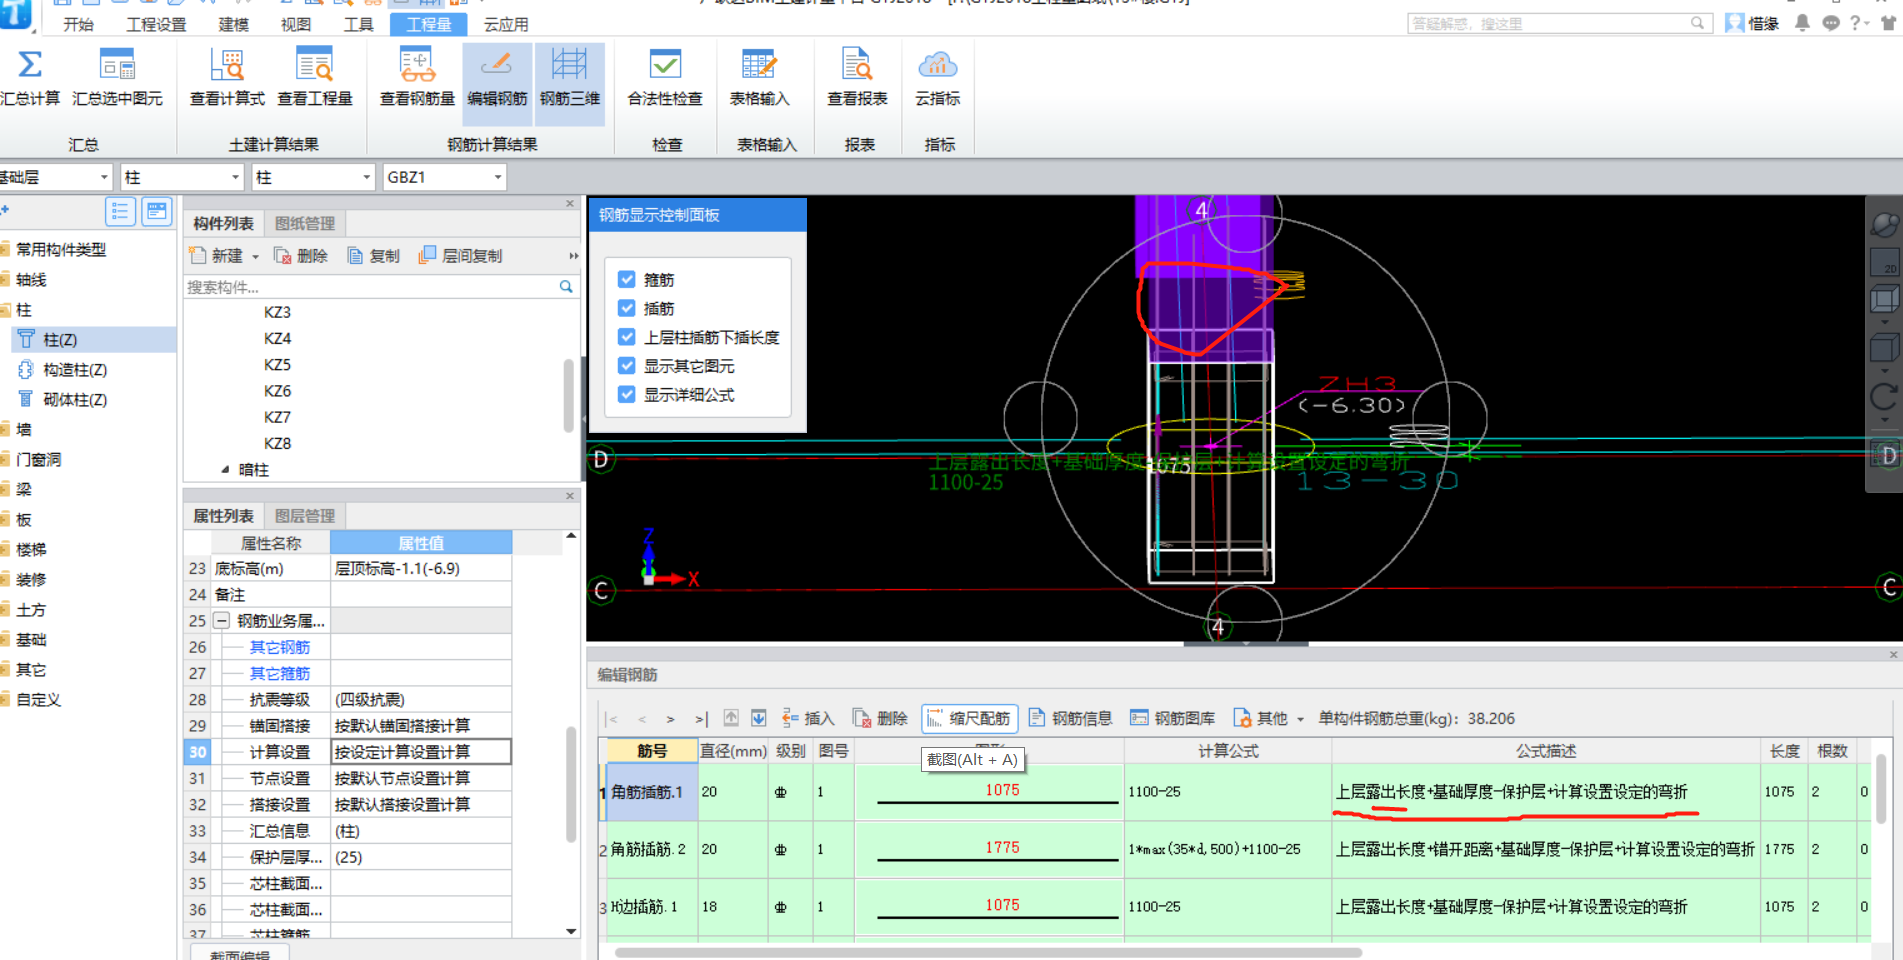Open the 云指标 cloud icon
This screenshot has width=1903, height=960.
(x=937, y=65)
